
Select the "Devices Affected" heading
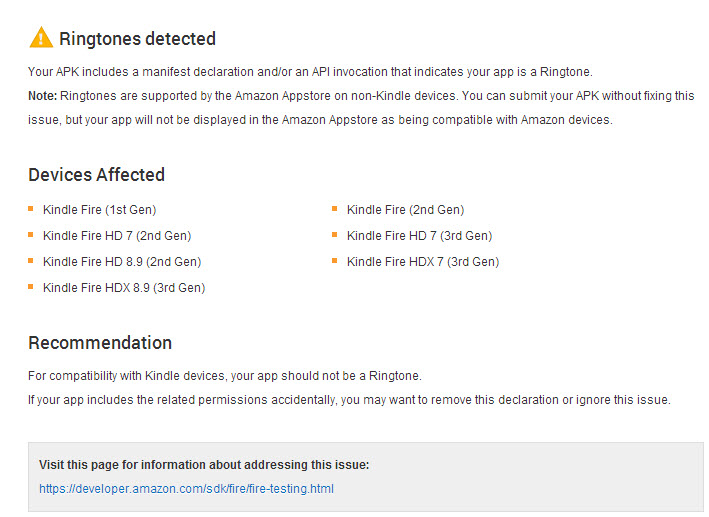click(96, 175)
